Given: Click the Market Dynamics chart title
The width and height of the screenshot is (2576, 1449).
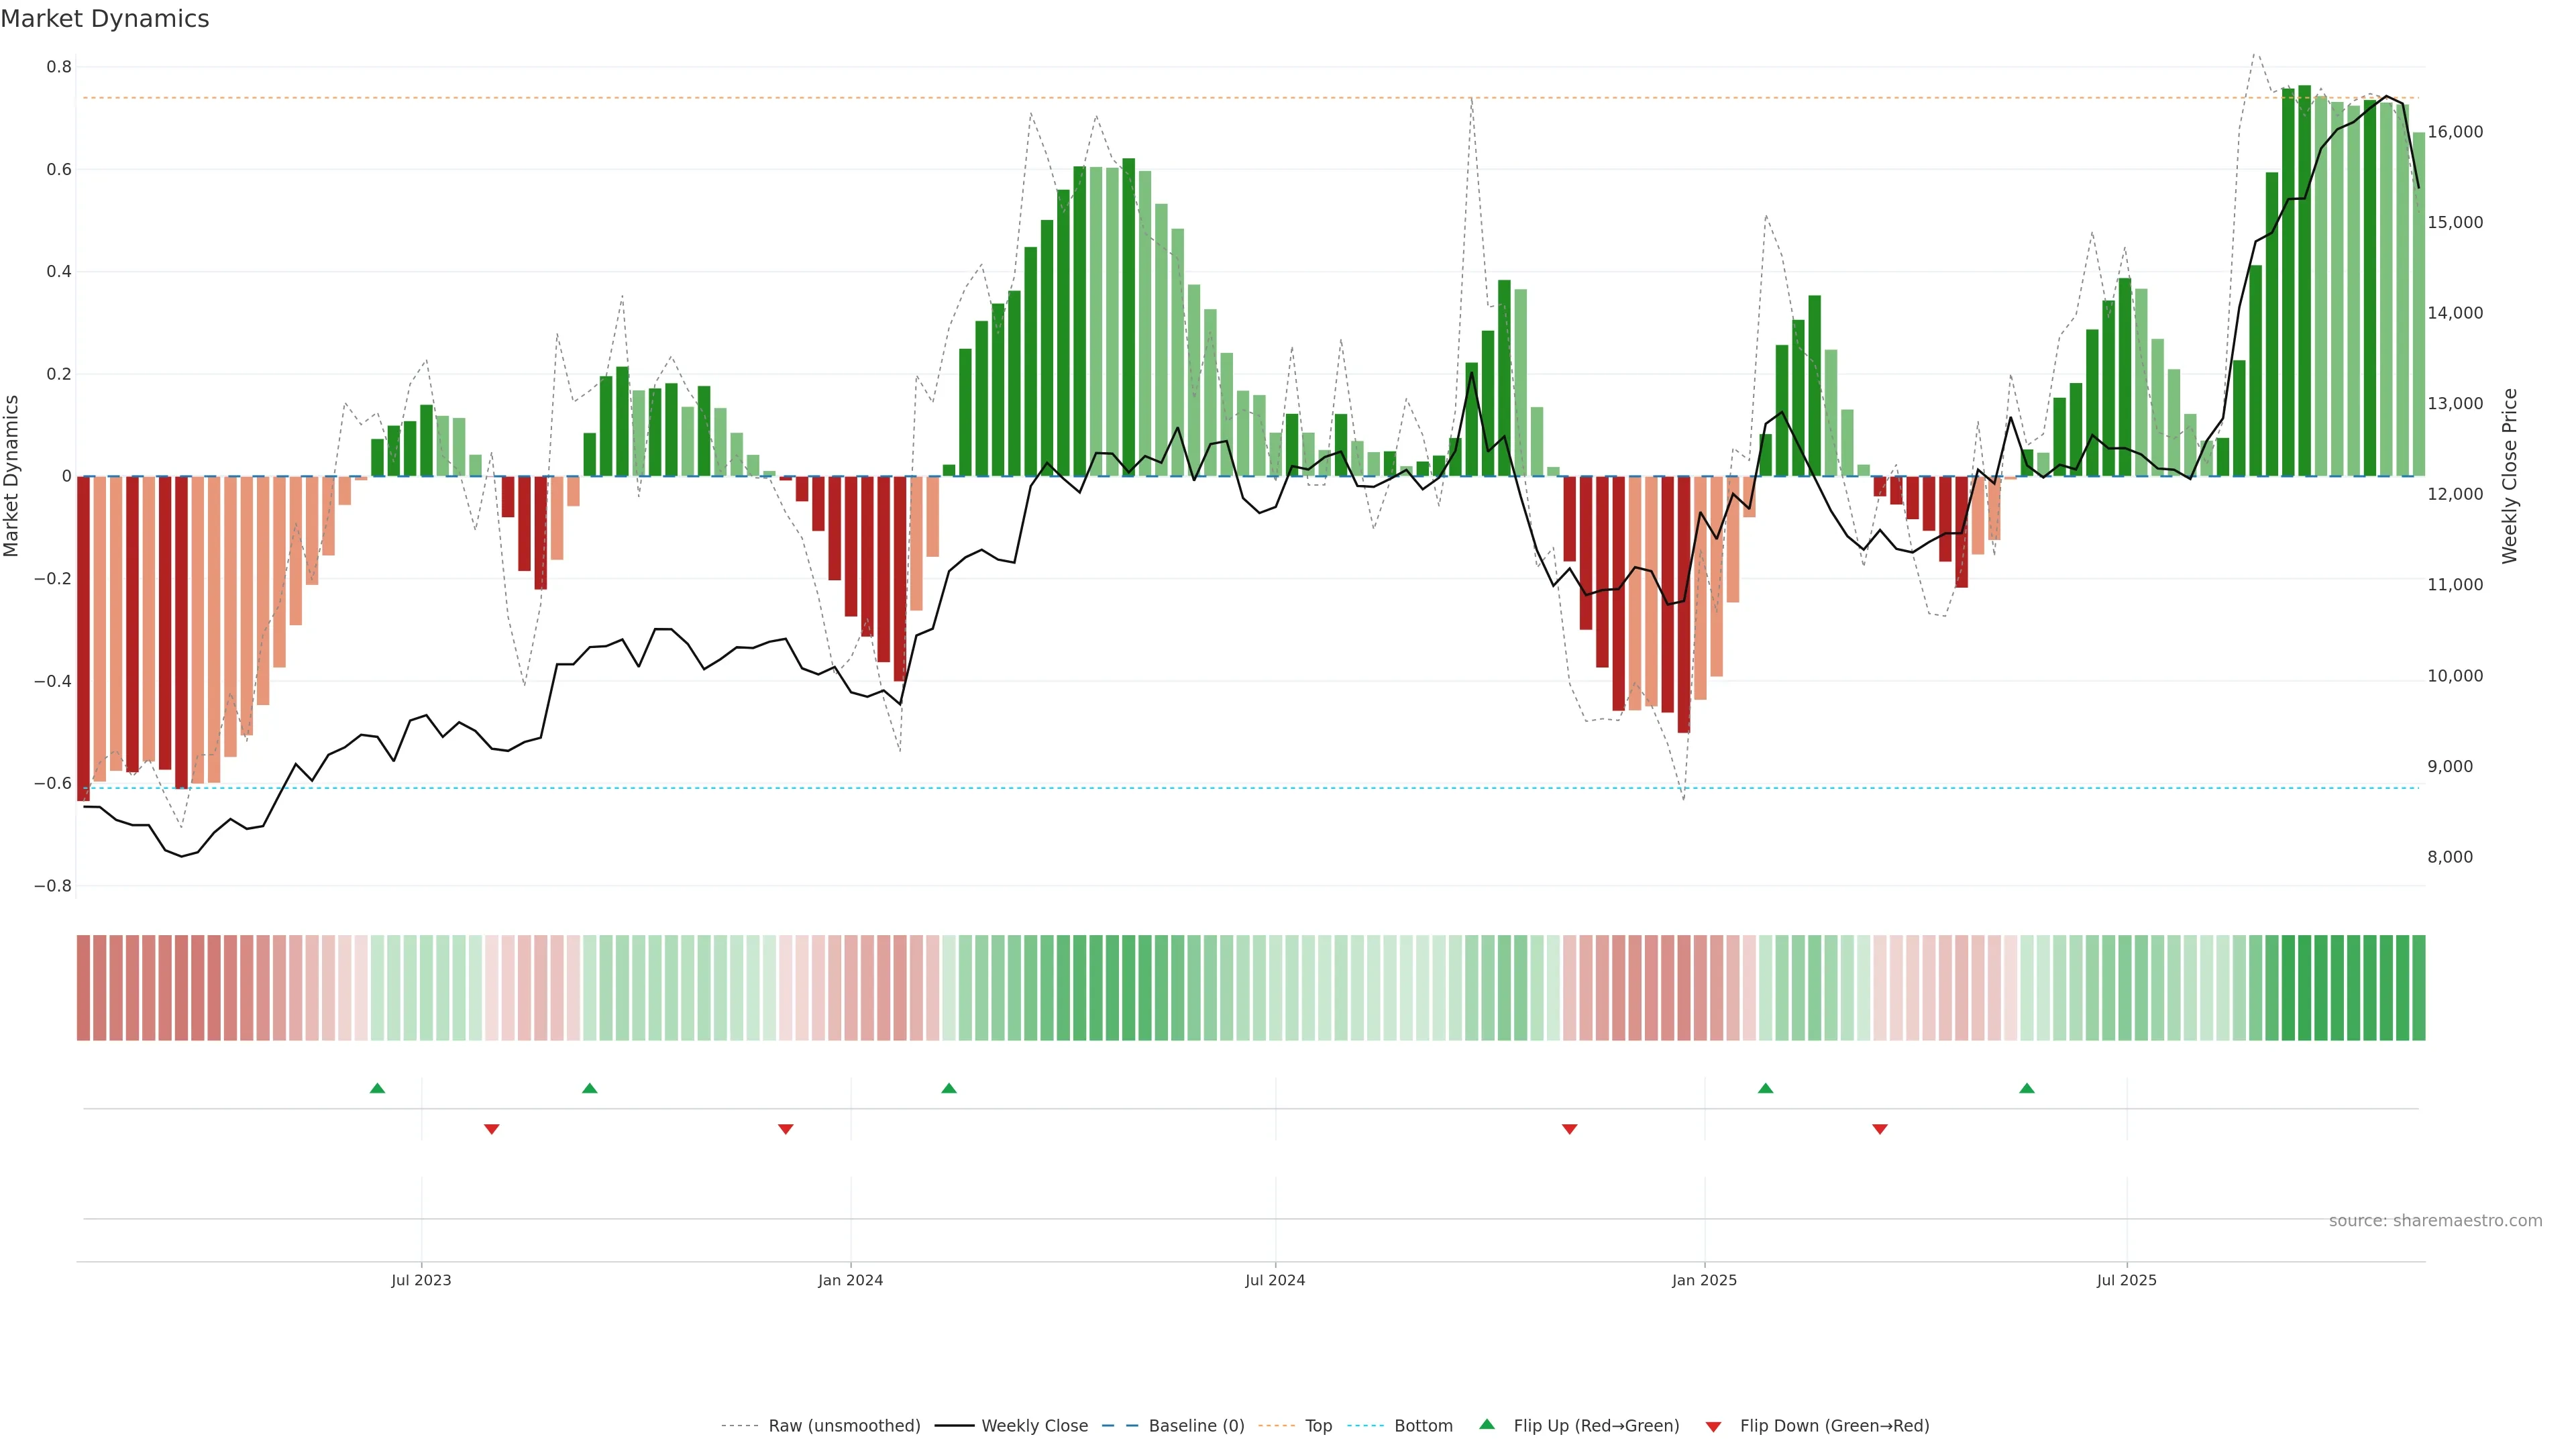Looking at the screenshot, I should click(x=105, y=19).
